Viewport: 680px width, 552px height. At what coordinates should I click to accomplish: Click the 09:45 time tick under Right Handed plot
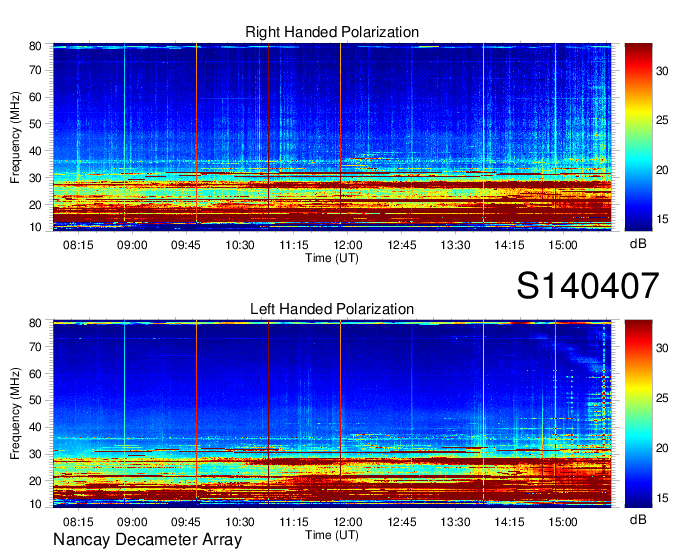click(x=186, y=245)
